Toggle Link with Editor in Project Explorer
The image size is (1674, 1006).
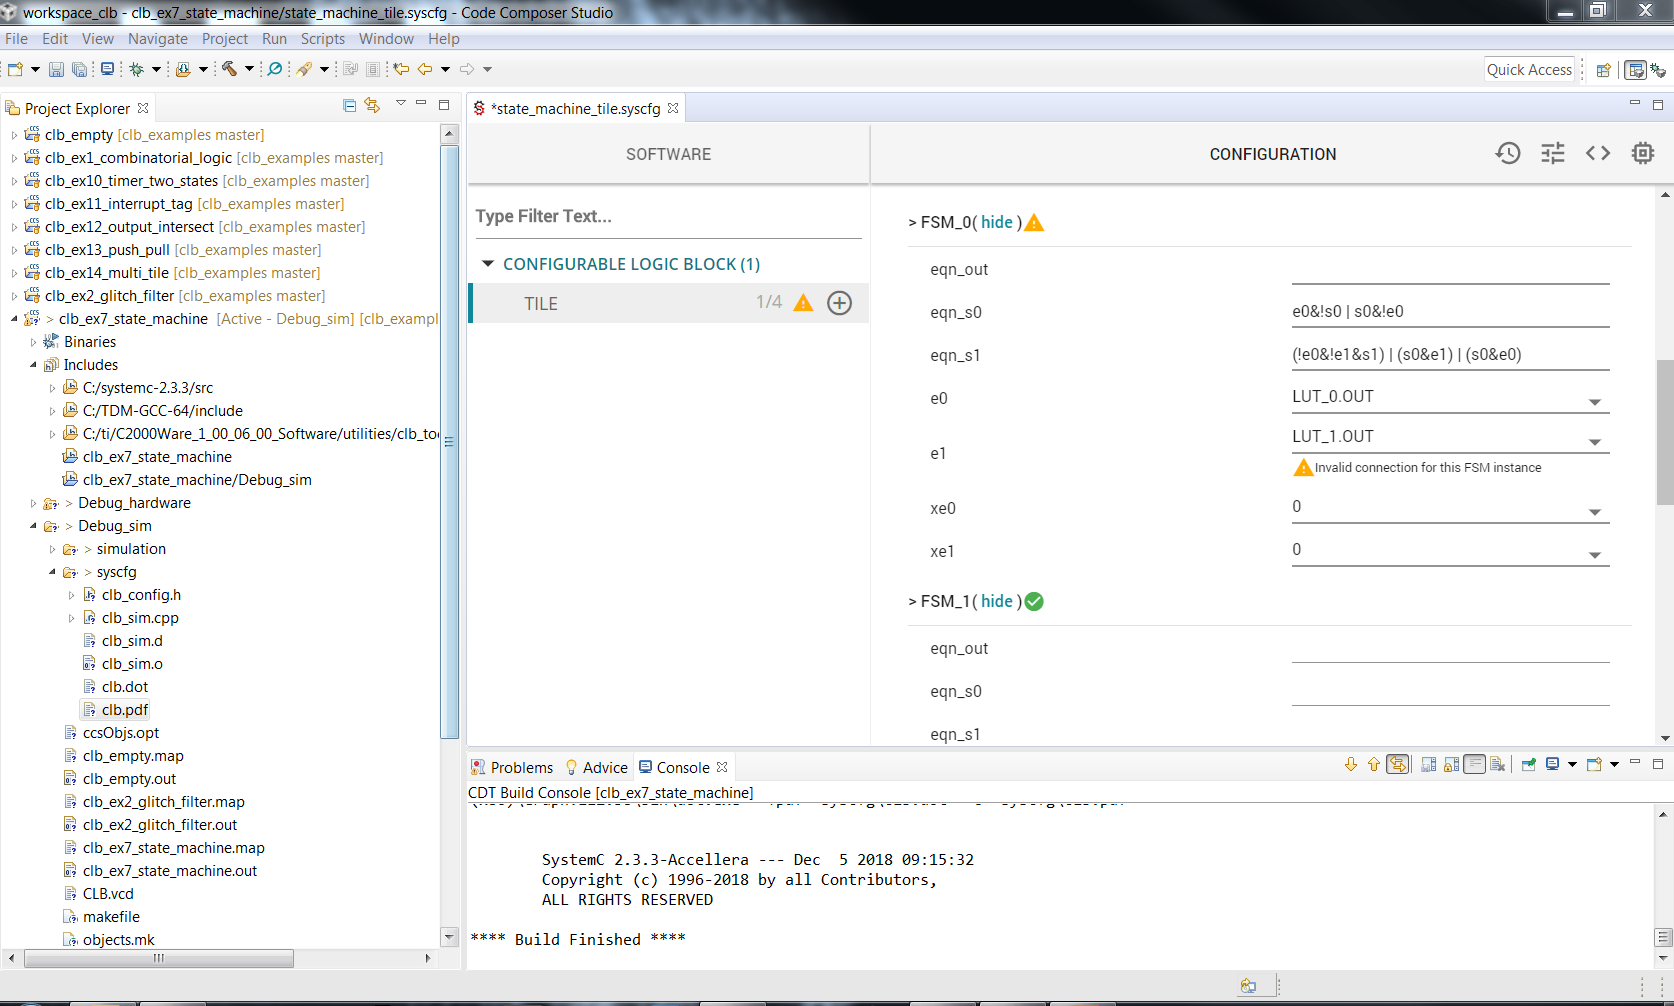point(372,106)
